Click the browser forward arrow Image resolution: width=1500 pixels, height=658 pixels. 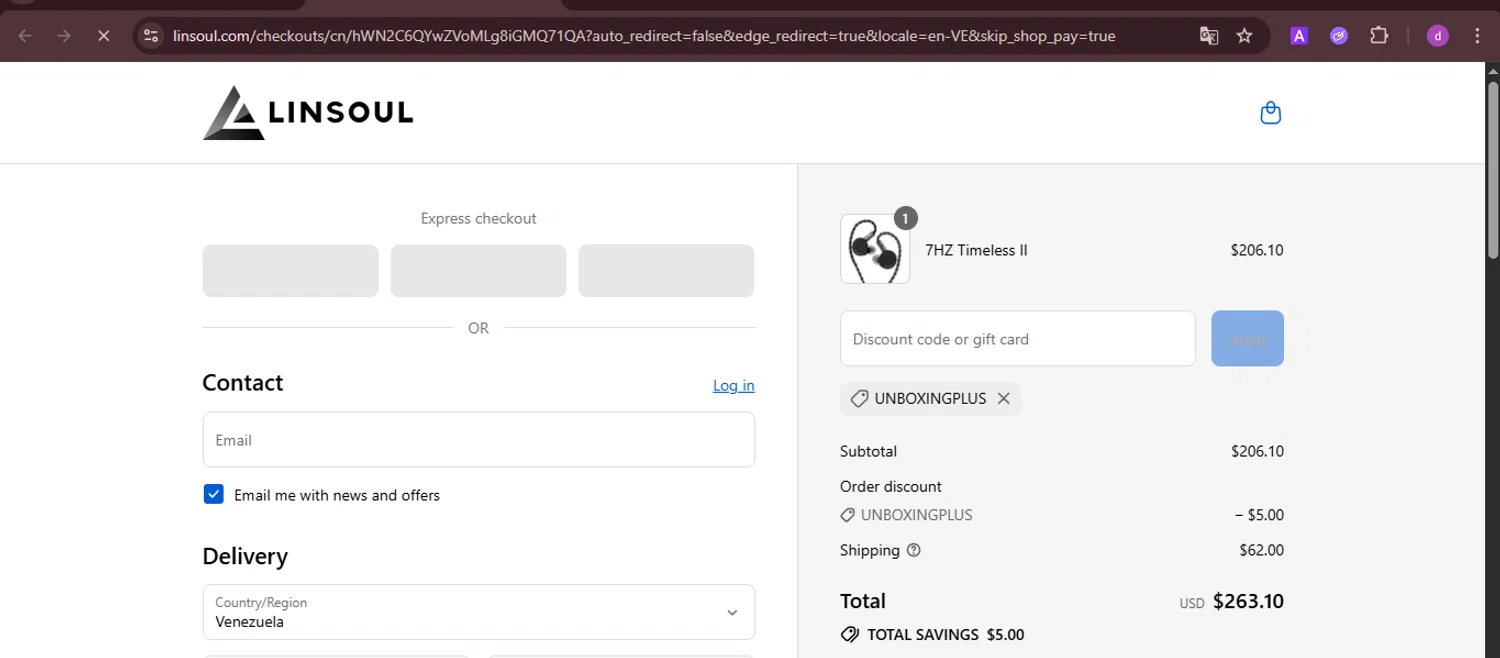pos(64,36)
